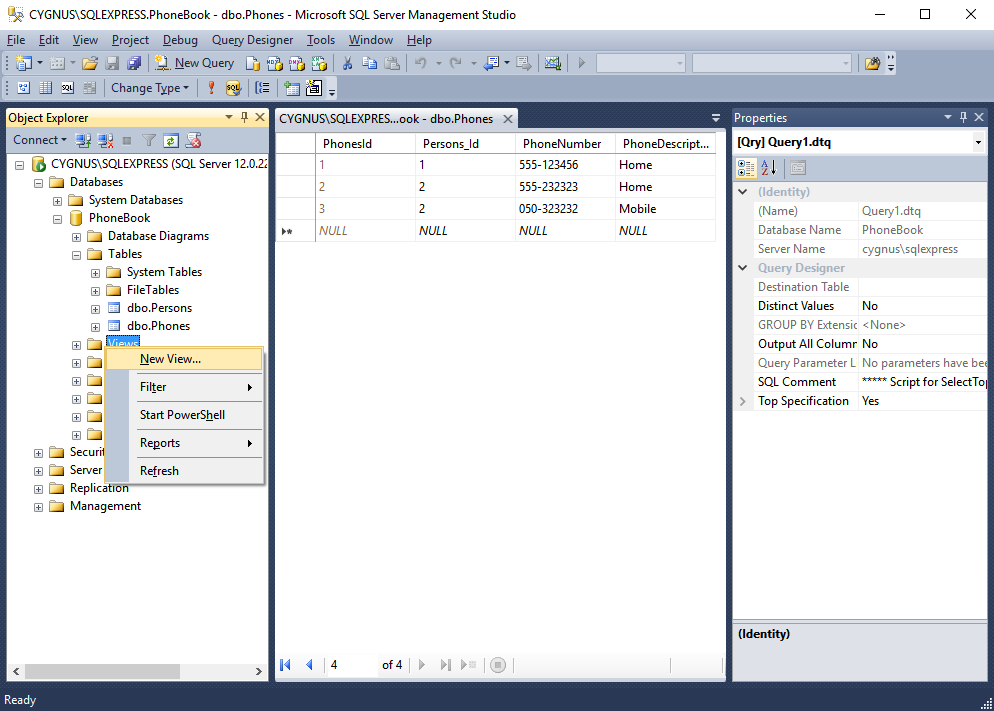Show the Criteria pane grid icon

[46, 88]
